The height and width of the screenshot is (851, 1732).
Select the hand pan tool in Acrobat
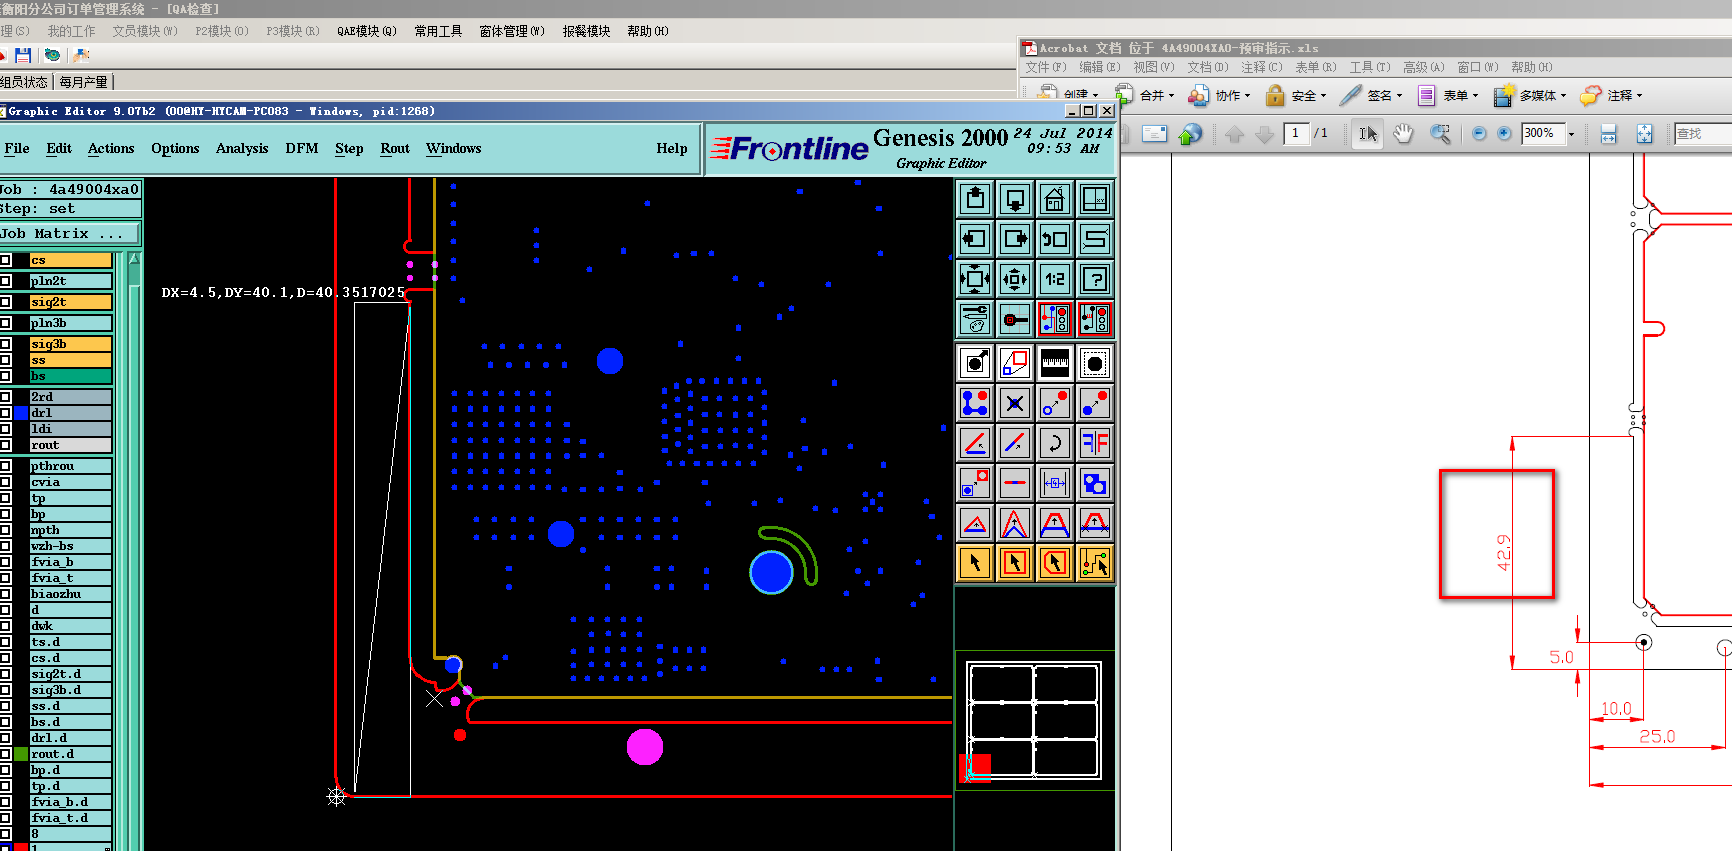click(1403, 133)
